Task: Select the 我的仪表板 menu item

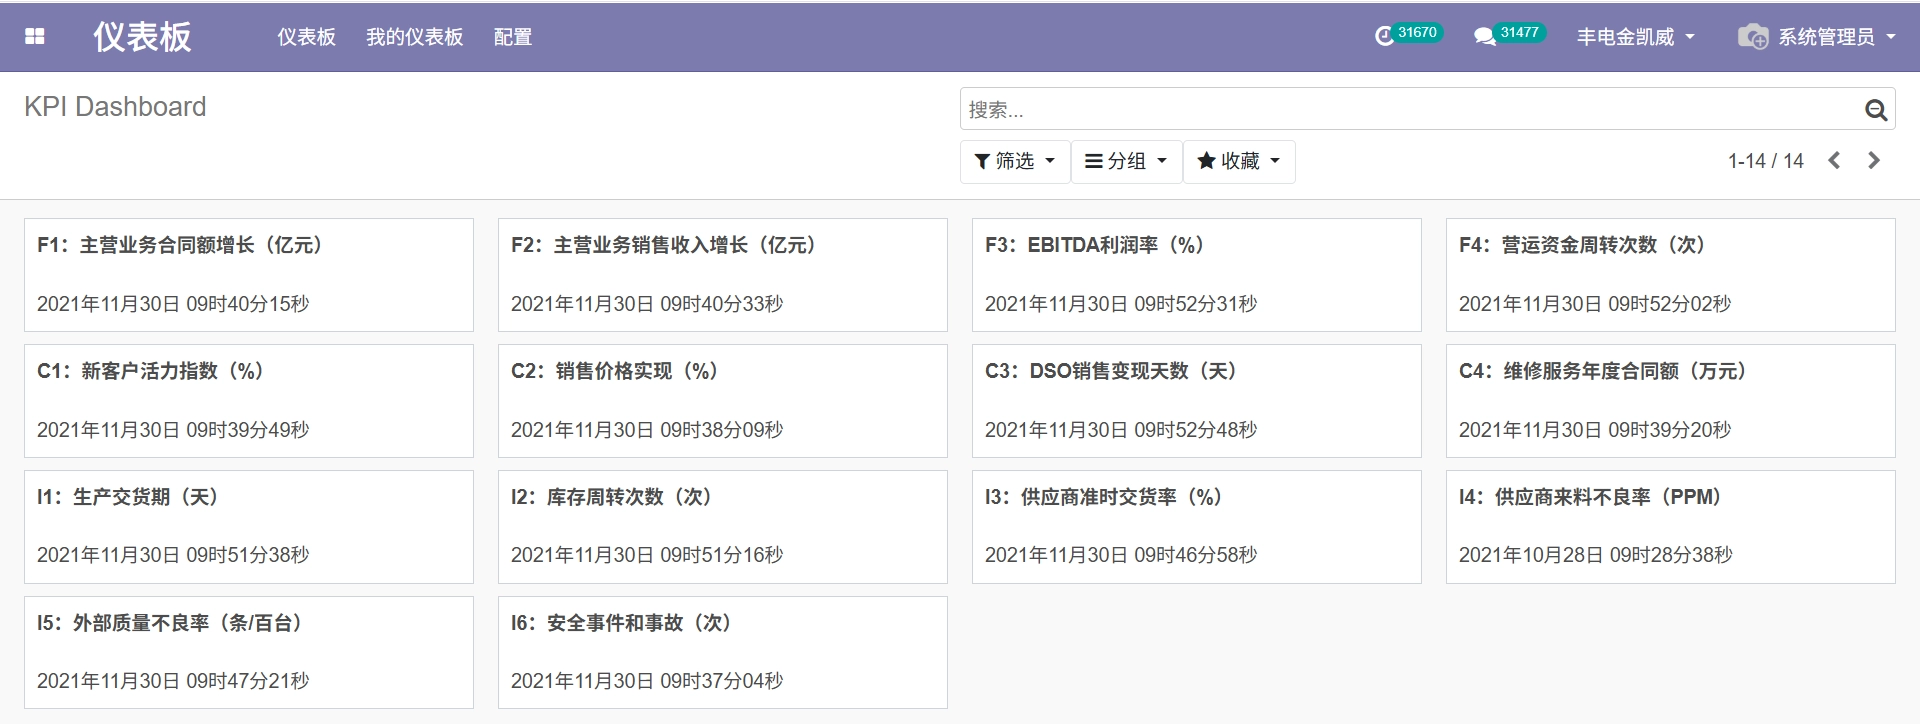Action: pyautogui.click(x=414, y=37)
